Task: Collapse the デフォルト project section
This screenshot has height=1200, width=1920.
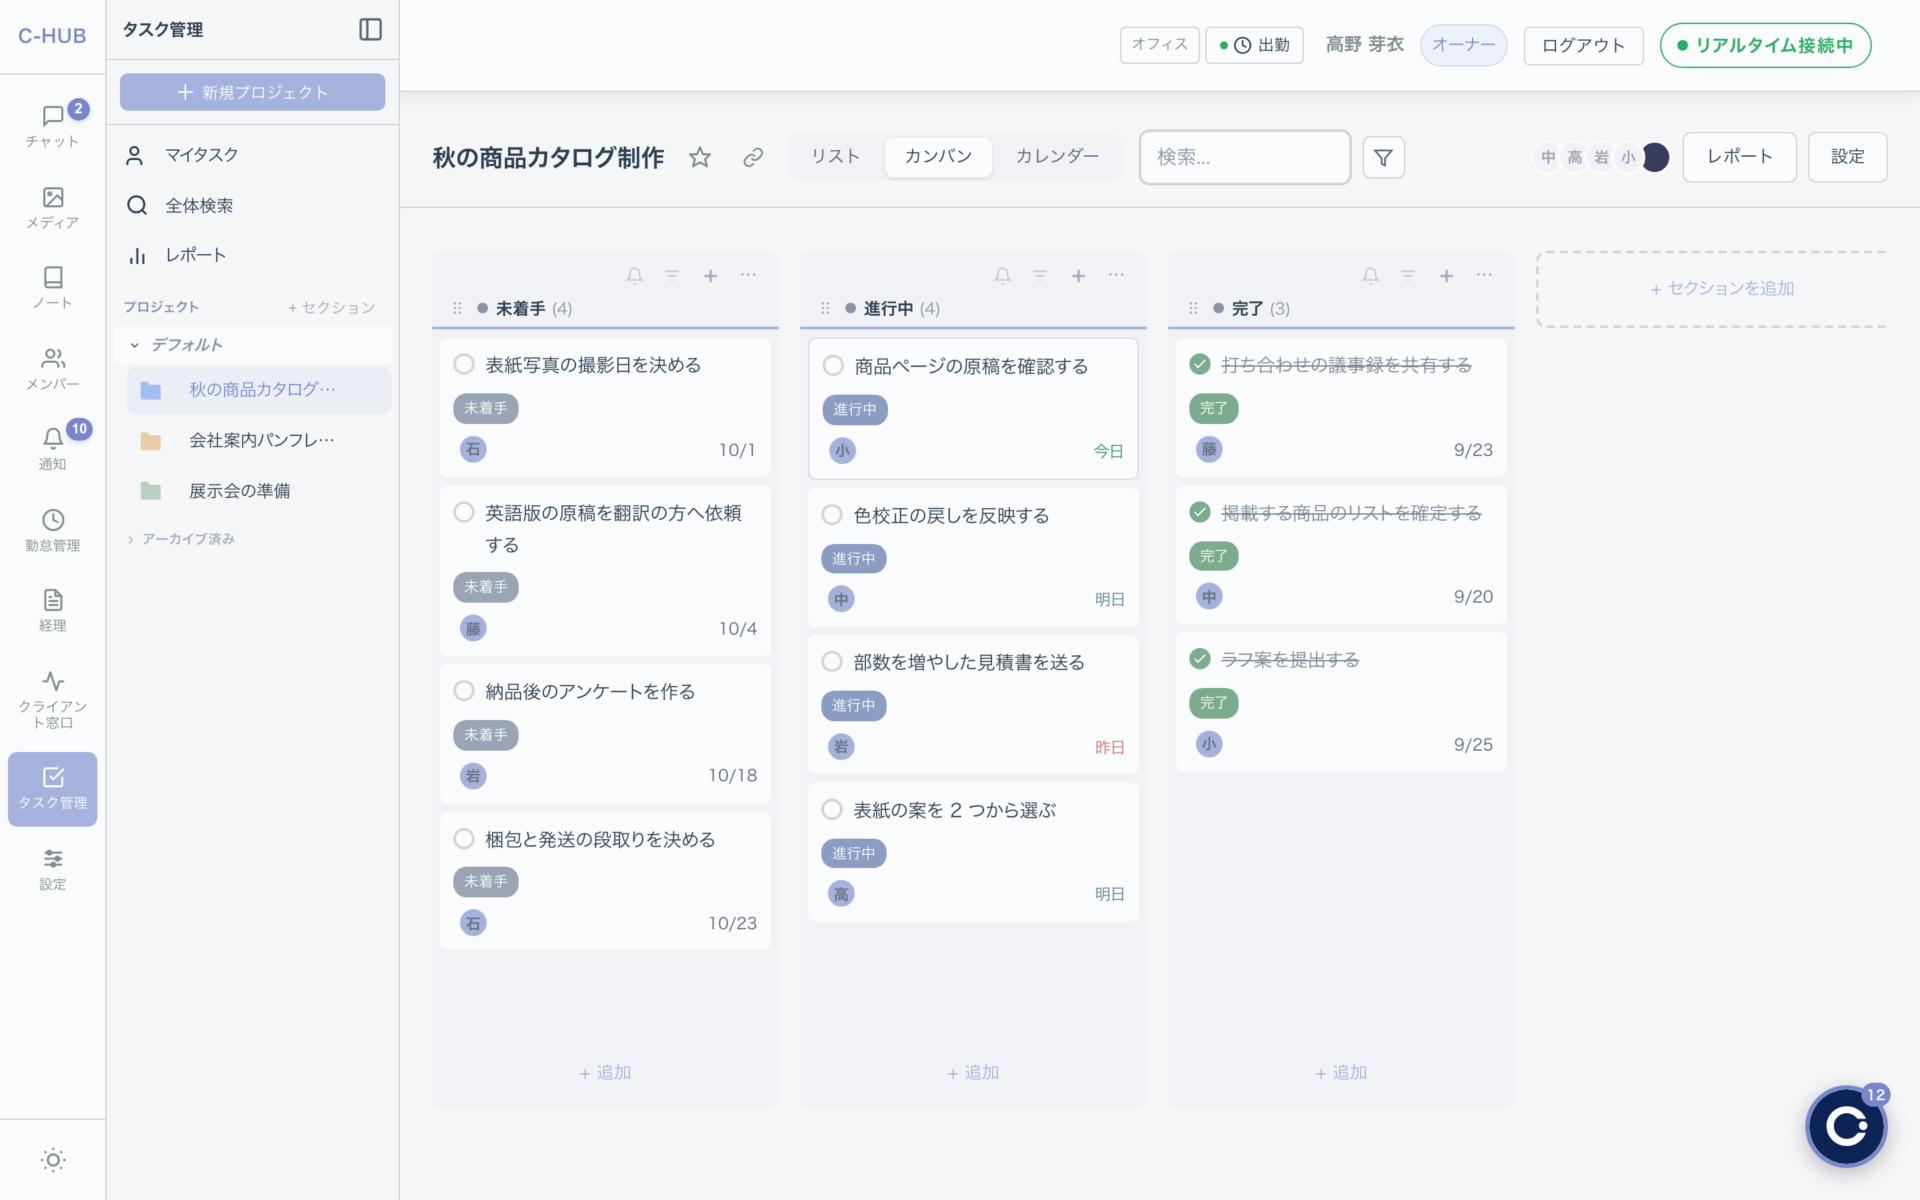Action: (134, 345)
